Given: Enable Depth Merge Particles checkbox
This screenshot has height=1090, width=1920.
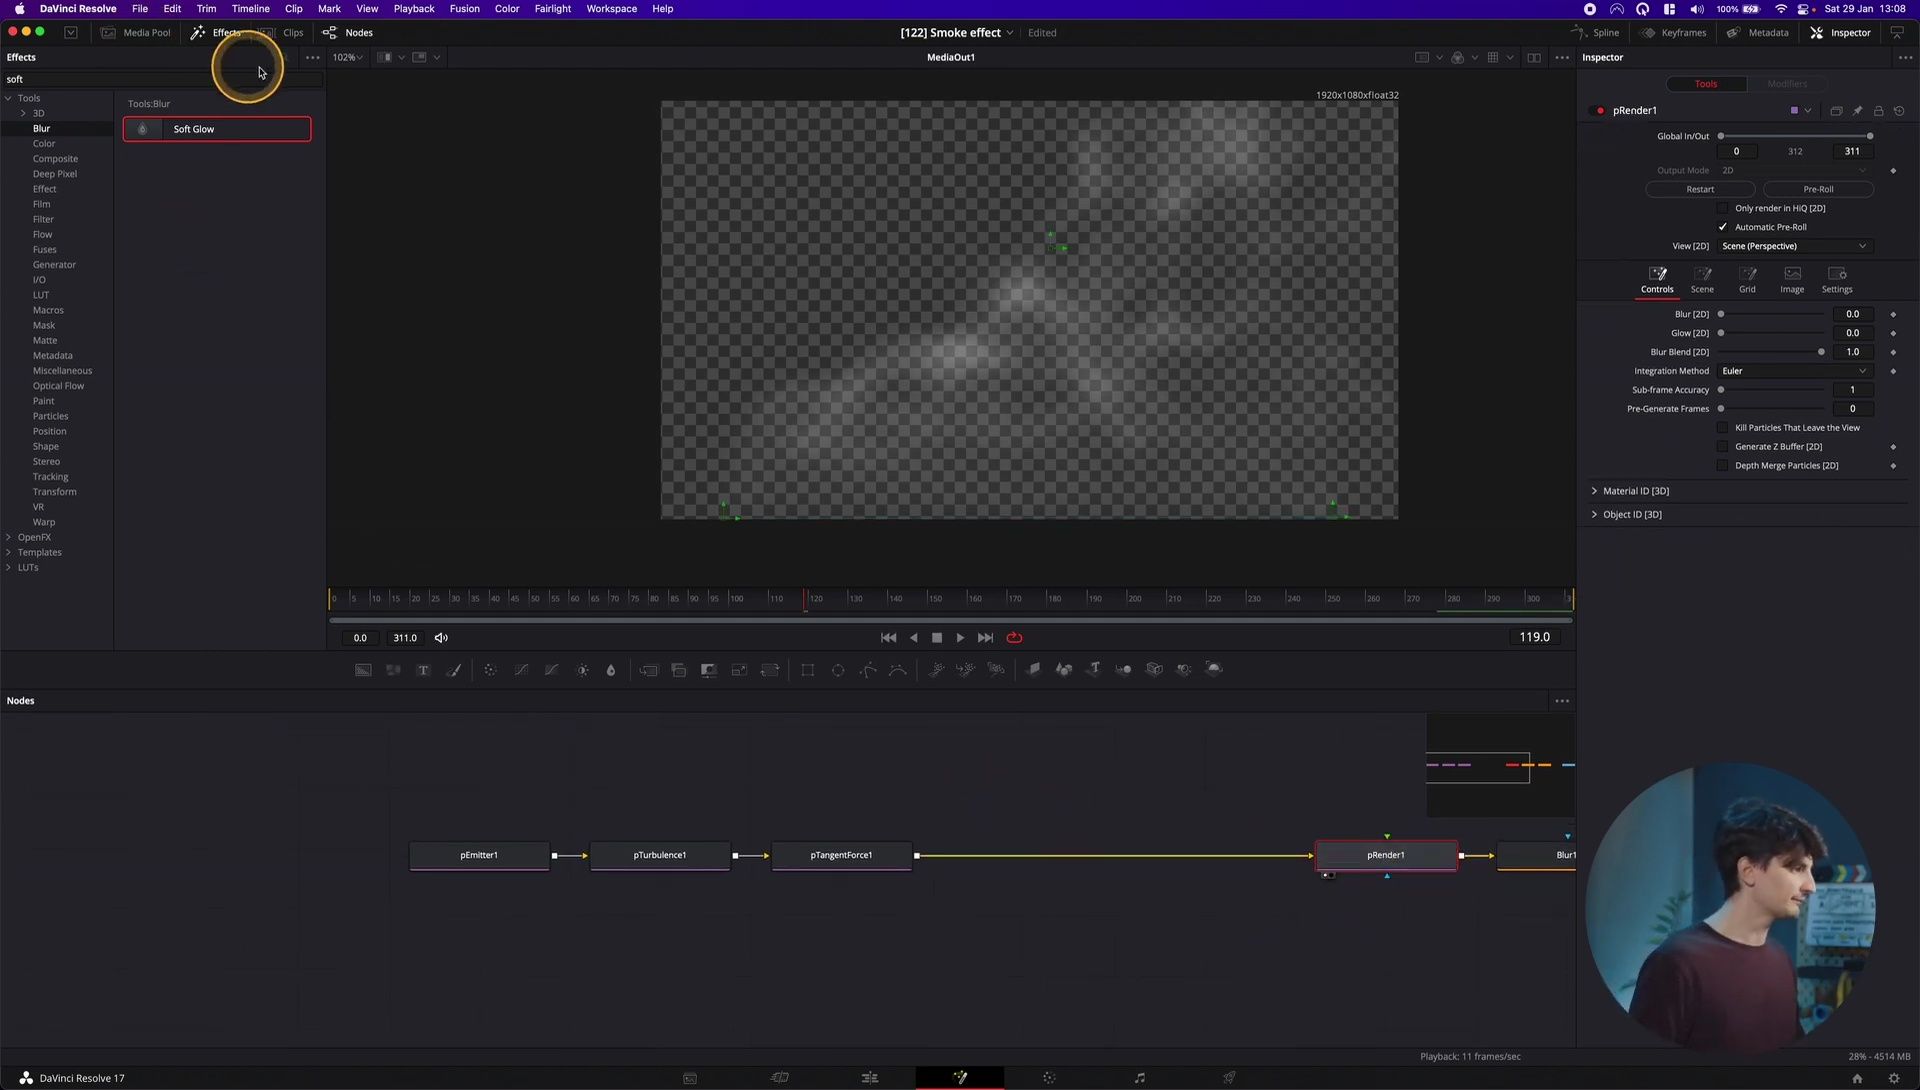Looking at the screenshot, I should (x=1722, y=466).
